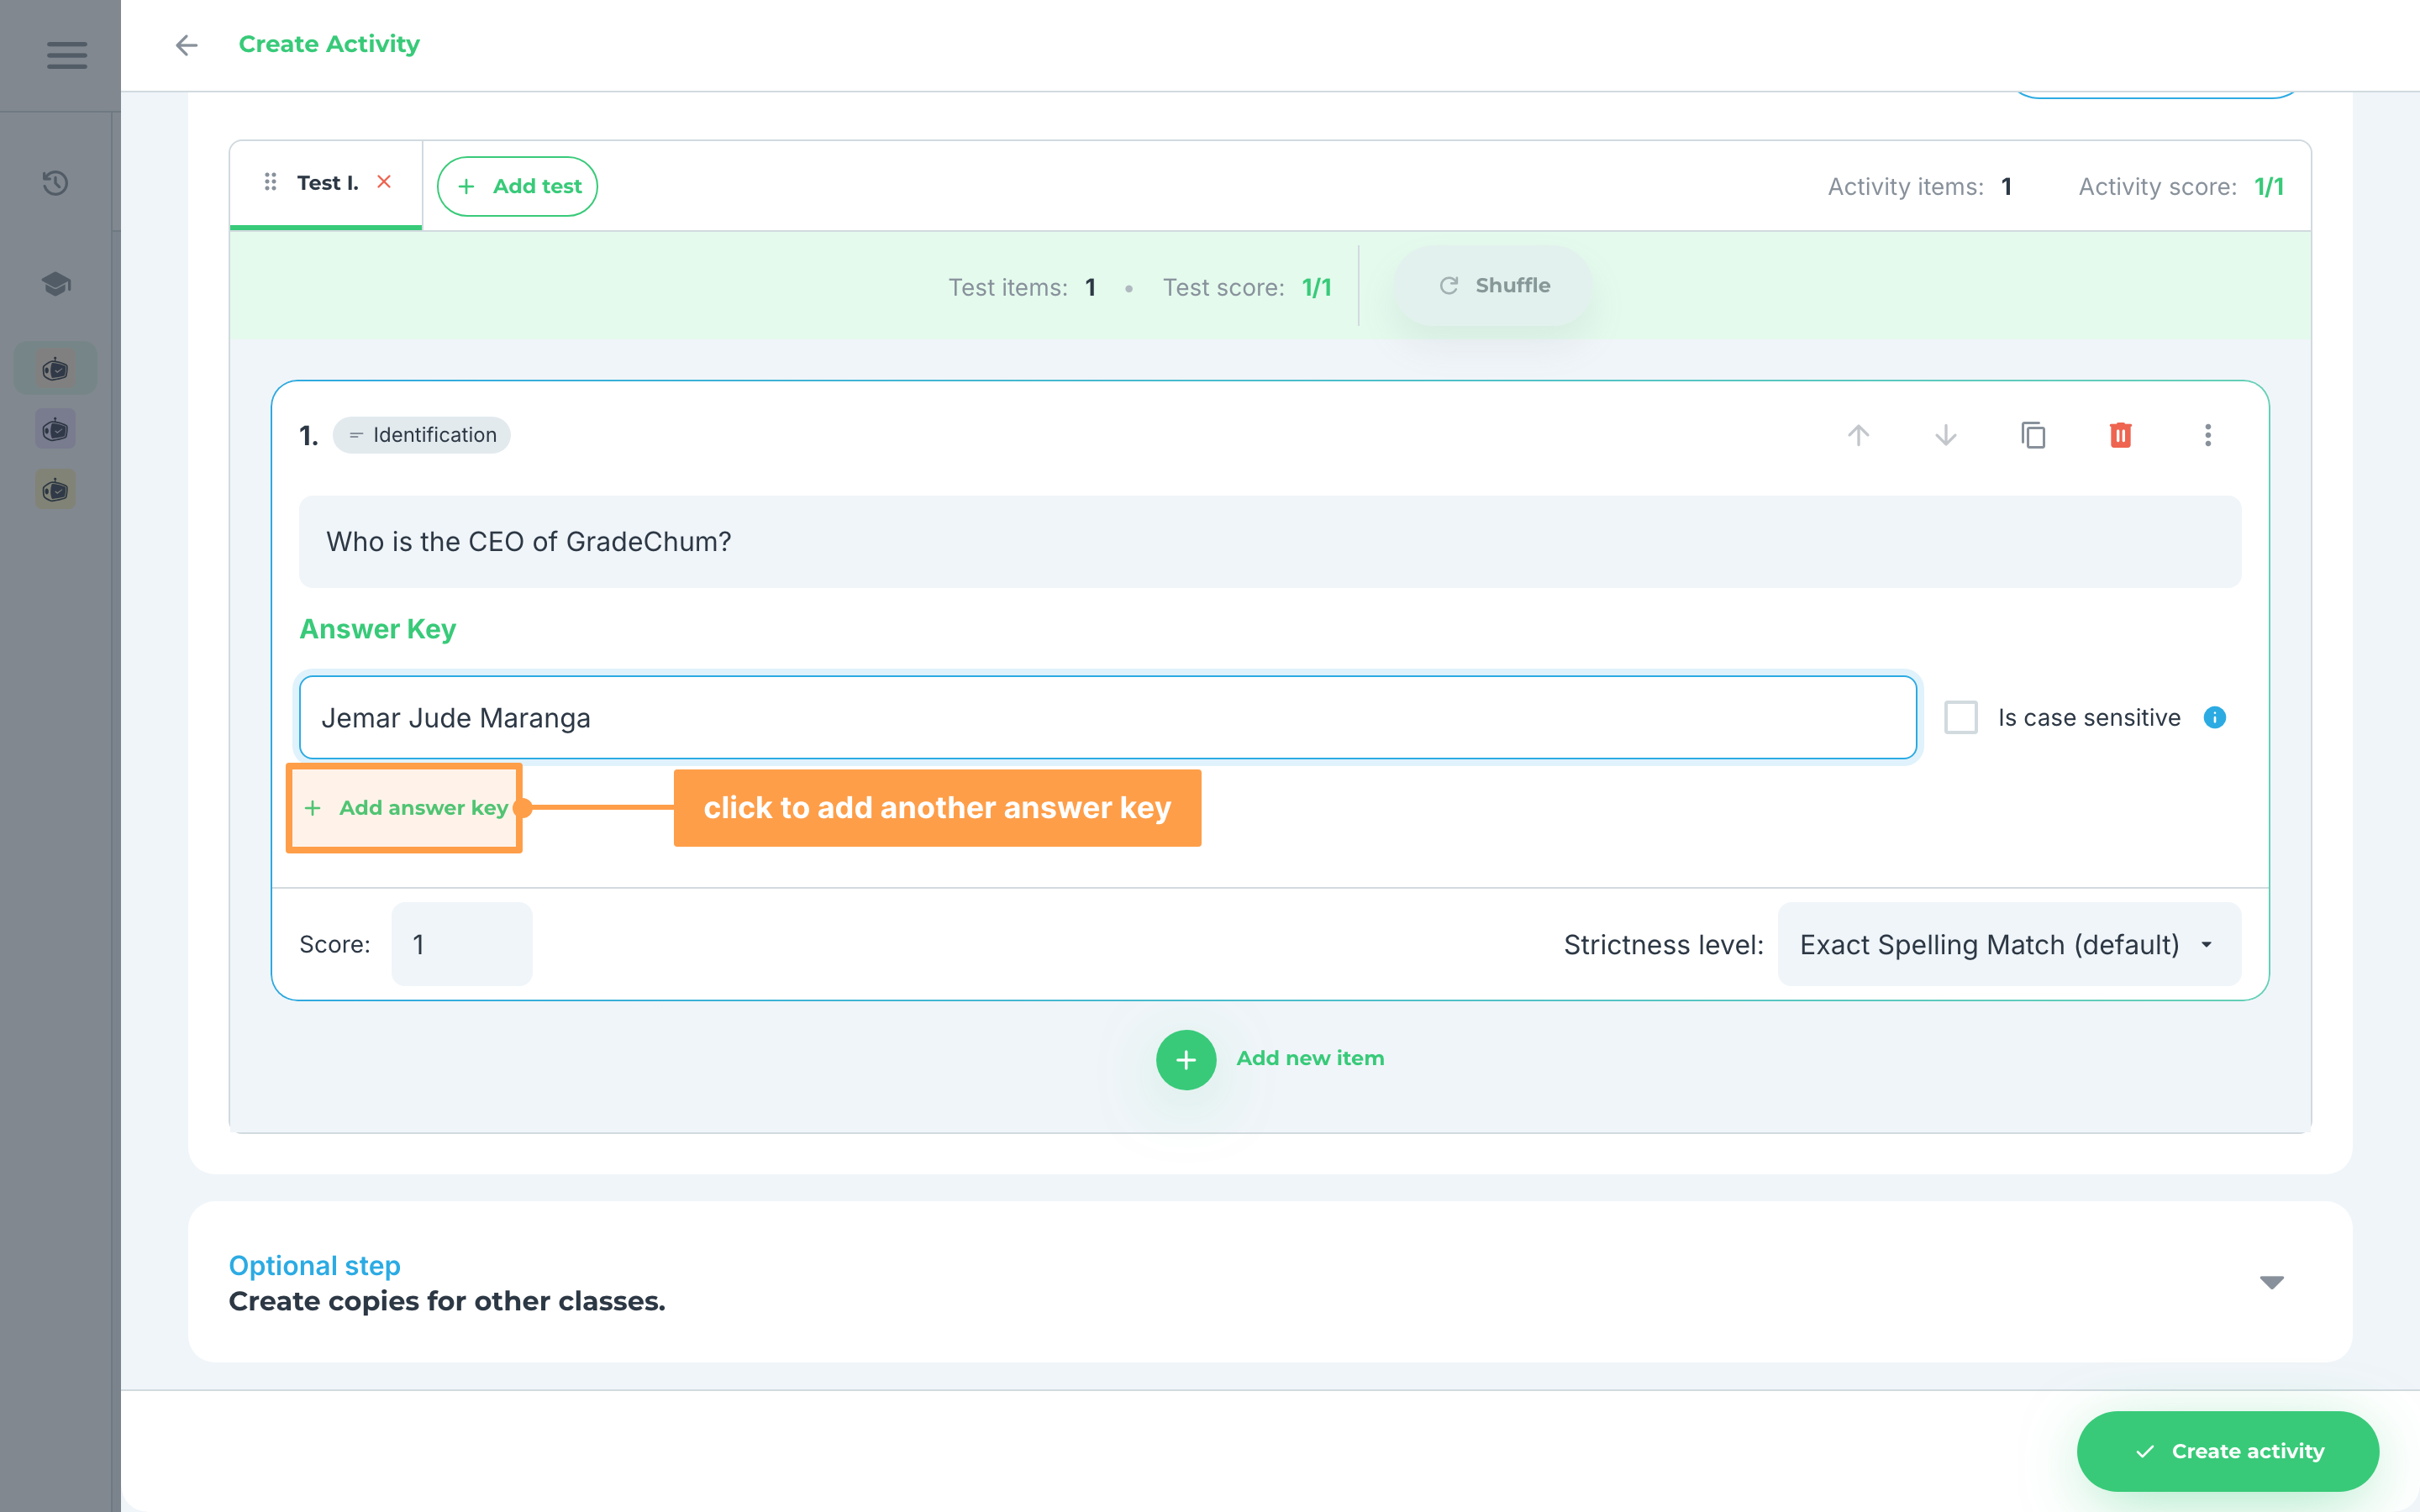
Task: Duplicate the Identification item
Action: (x=2033, y=435)
